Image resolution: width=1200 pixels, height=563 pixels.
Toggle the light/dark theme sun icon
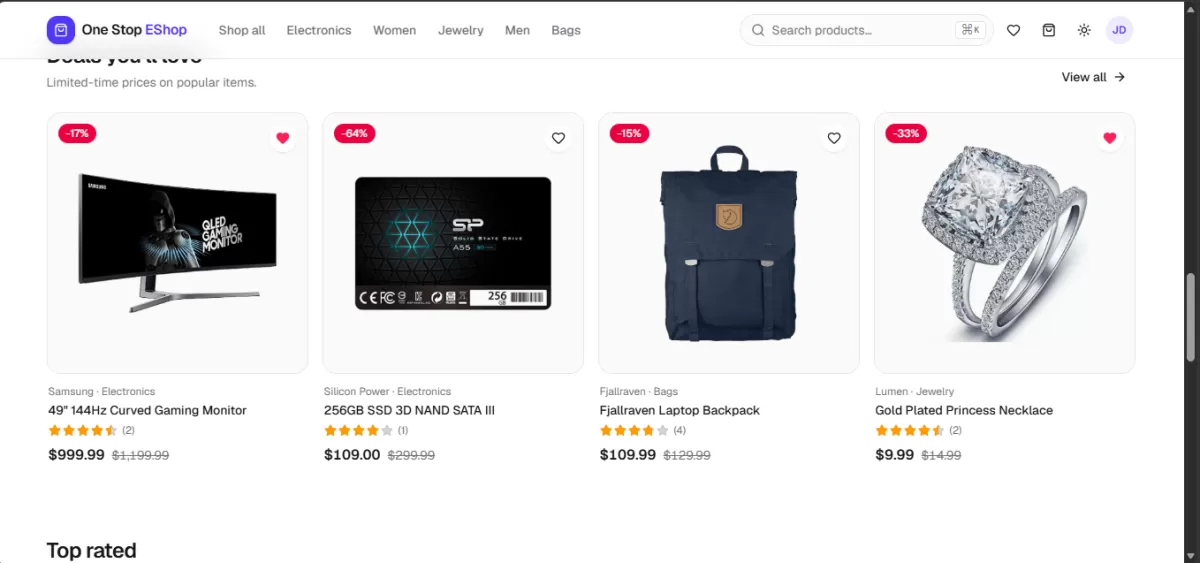[x=1084, y=30]
